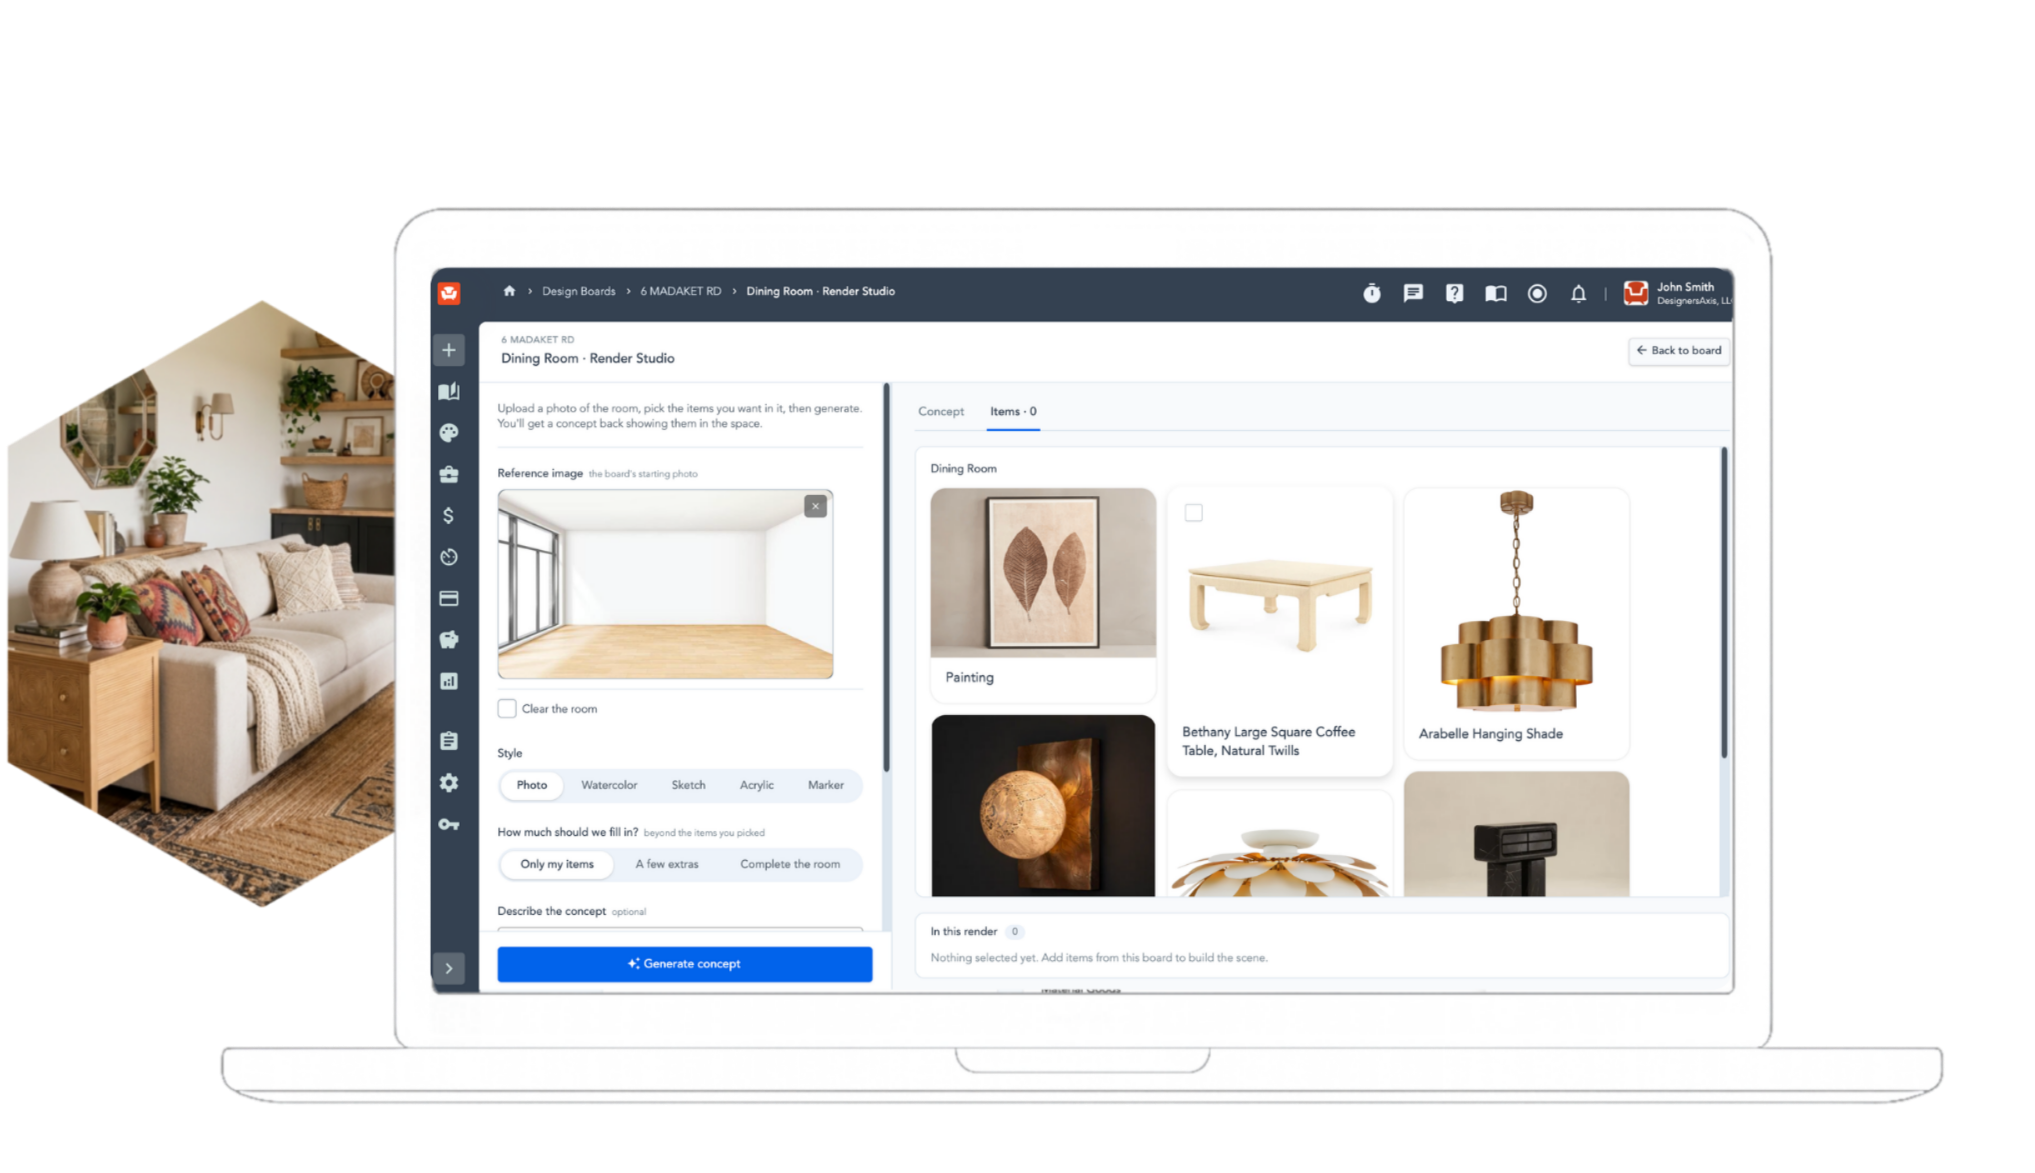This screenshot has width=2035, height=1173.
Task: Click the Back to board button
Action: (1679, 350)
